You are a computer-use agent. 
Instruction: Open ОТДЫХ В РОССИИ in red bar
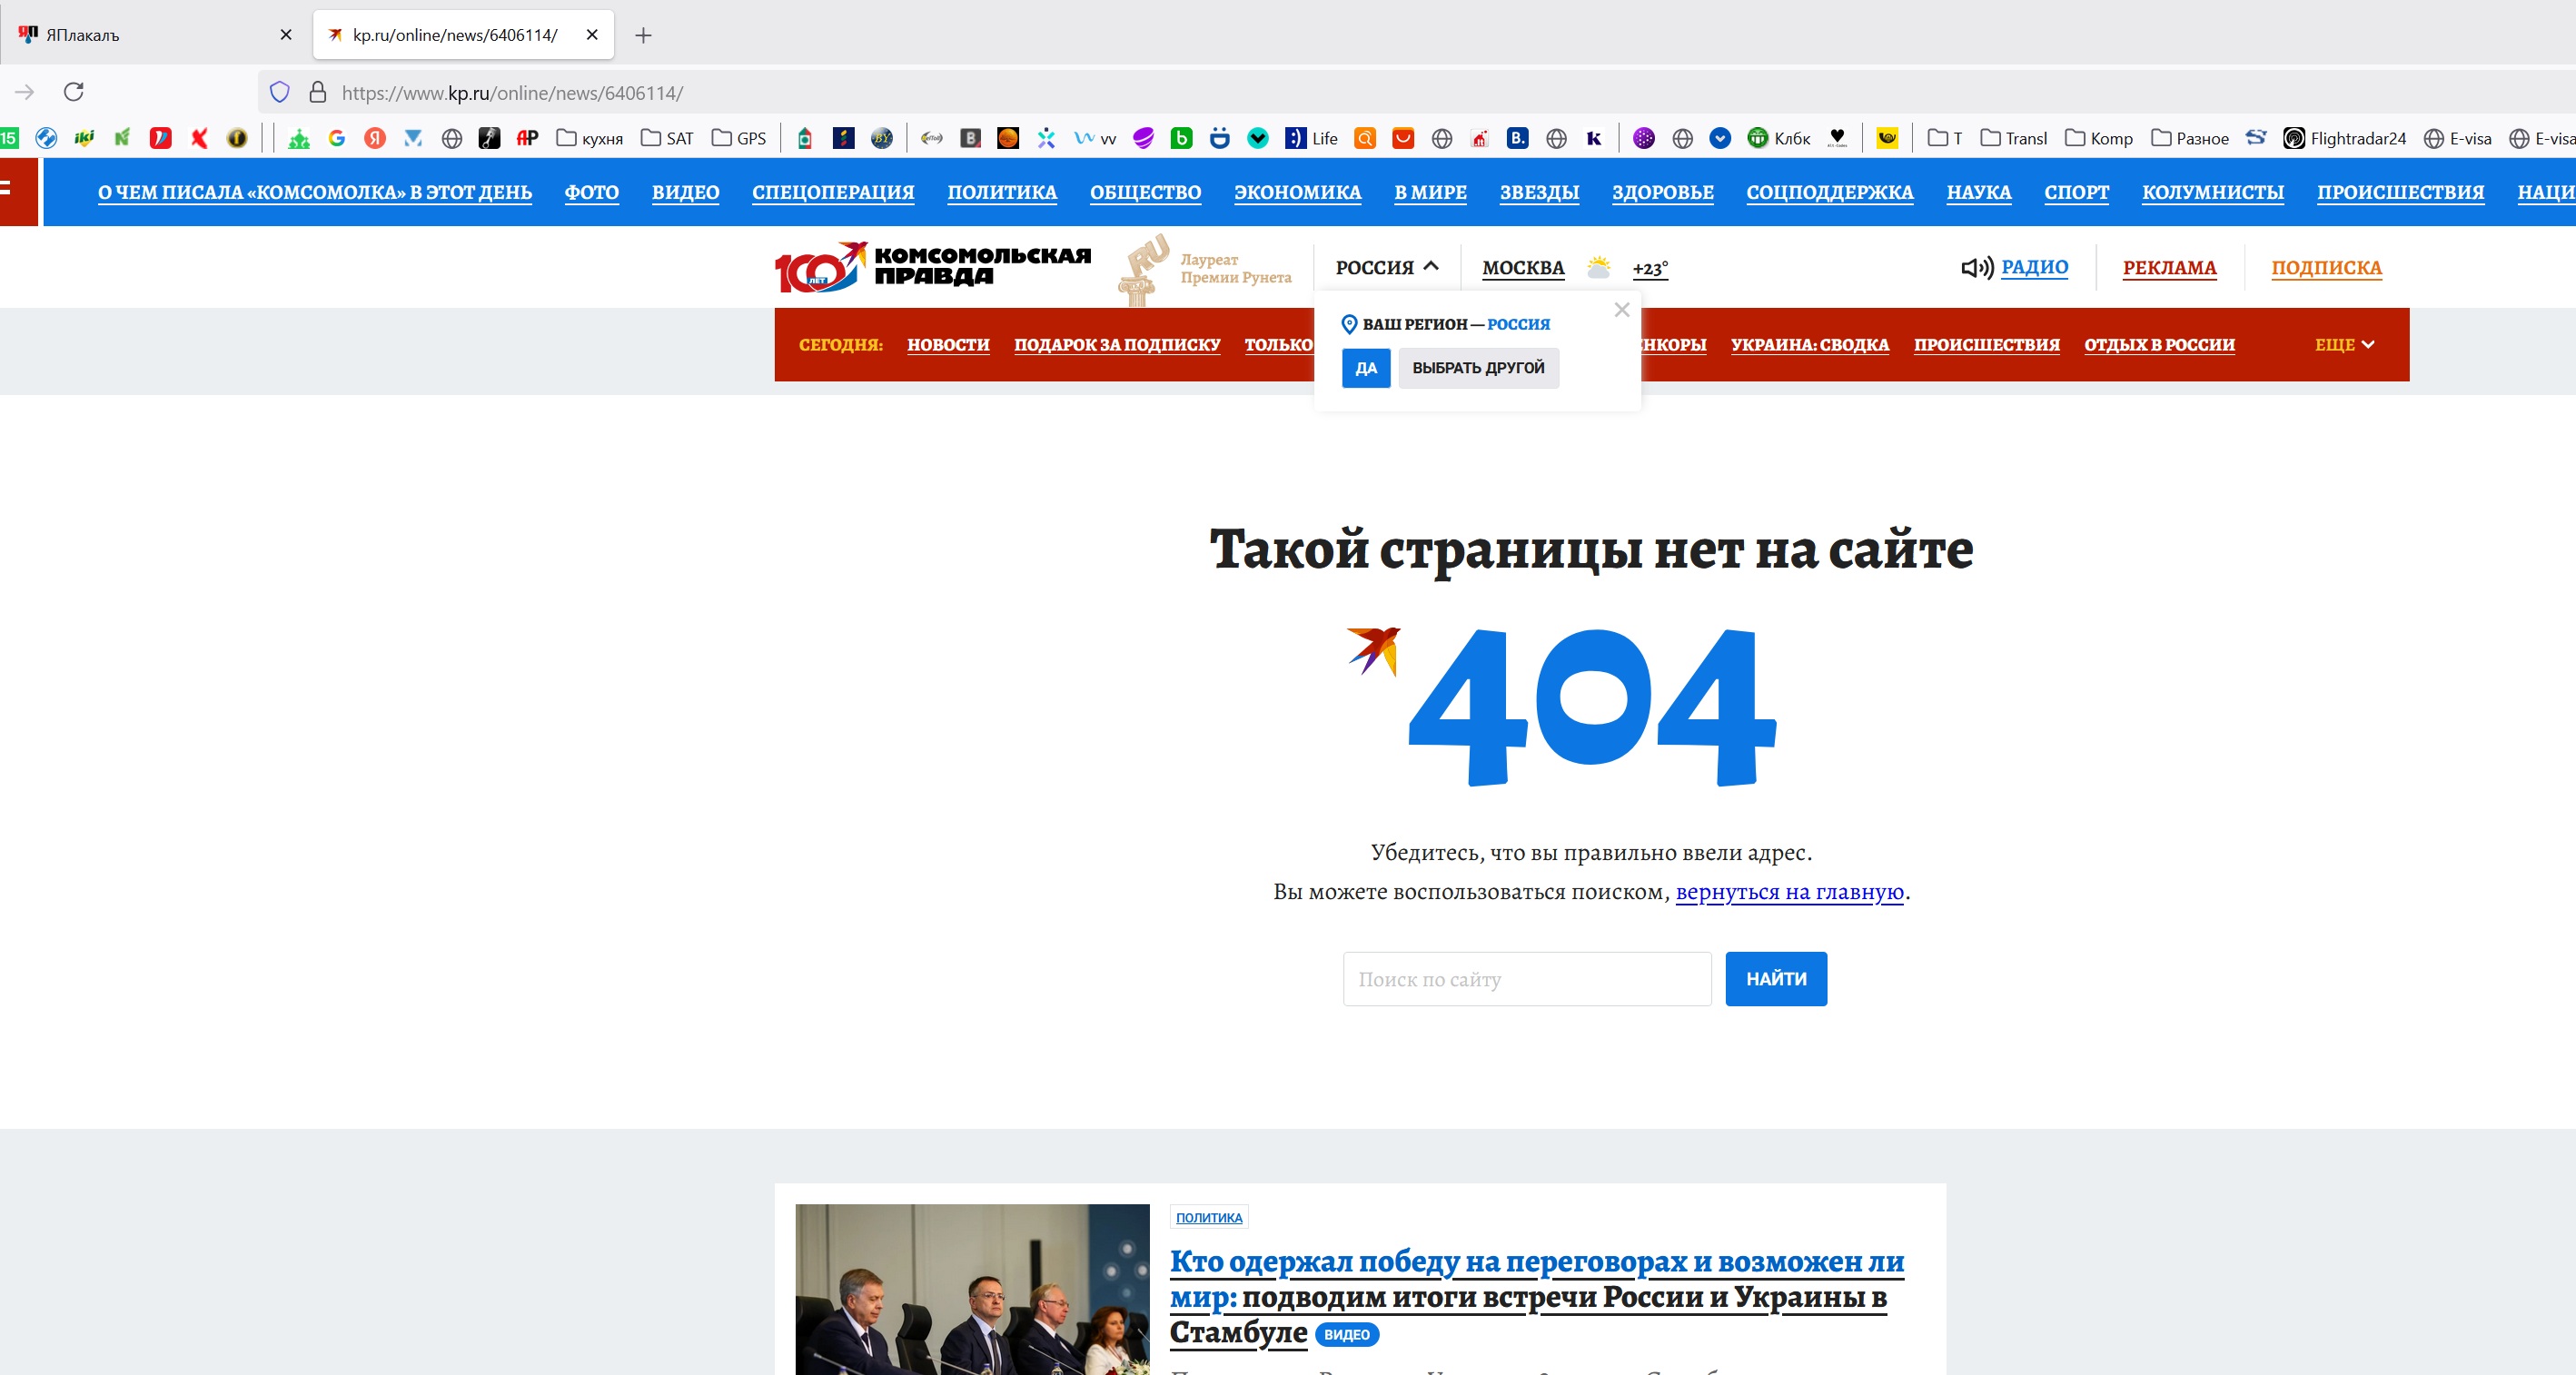coord(2159,344)
